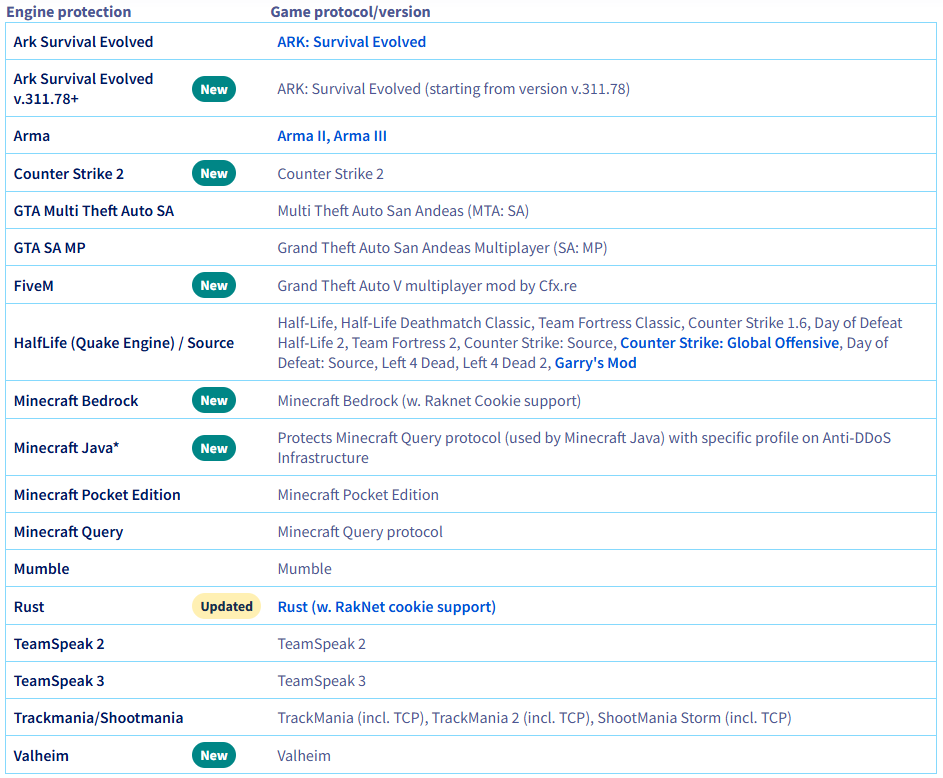Click the New badge for Minecraft Bedrock
Image resolution: width=943 pixels, height=778 pixels.
[214, 400]
